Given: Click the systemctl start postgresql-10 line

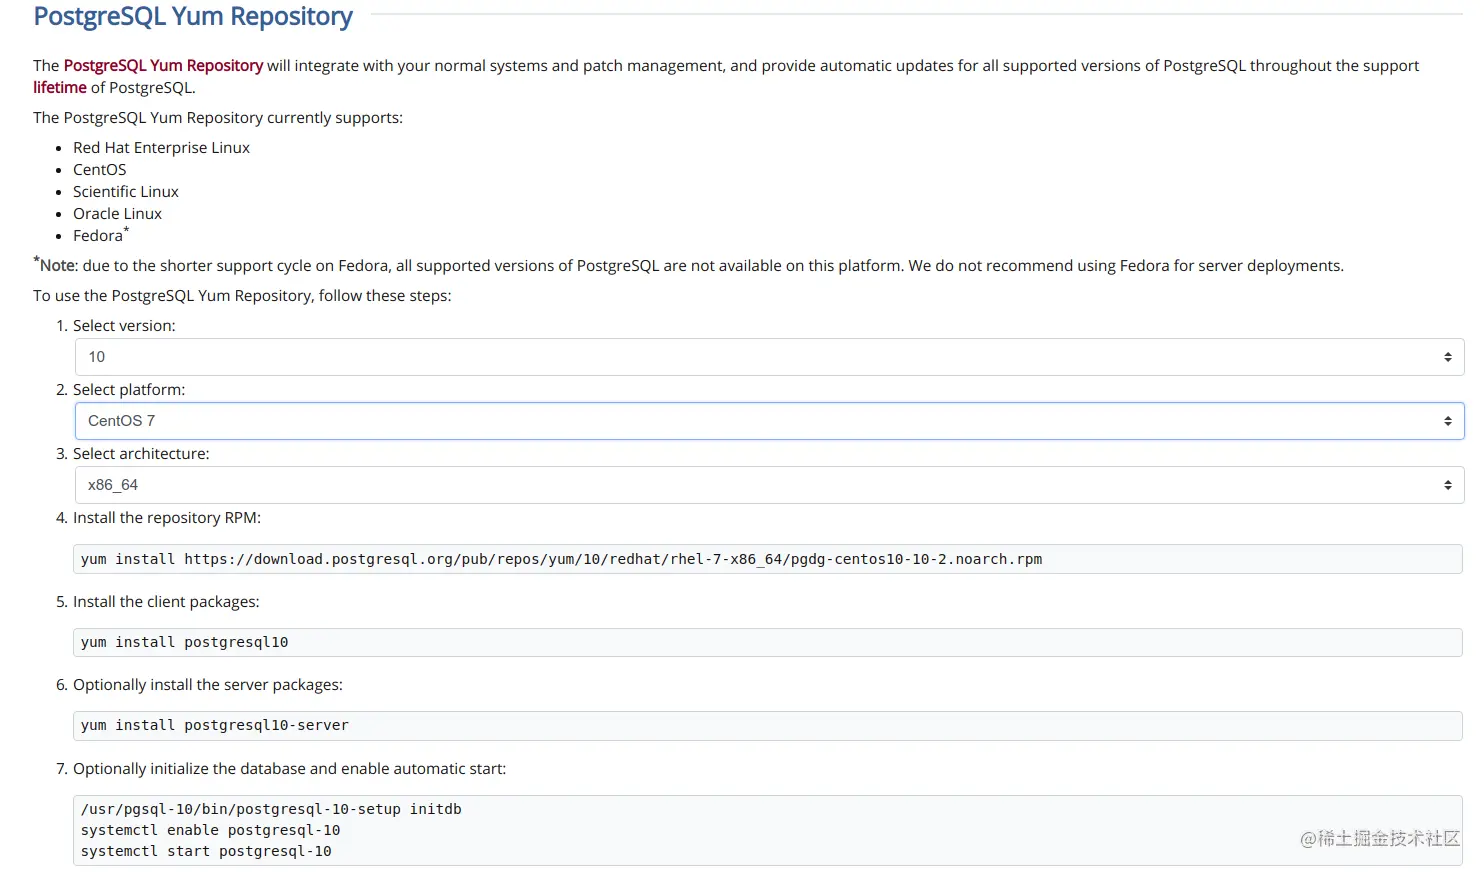Looking at the screenshot, I should (x=206, y=851).
